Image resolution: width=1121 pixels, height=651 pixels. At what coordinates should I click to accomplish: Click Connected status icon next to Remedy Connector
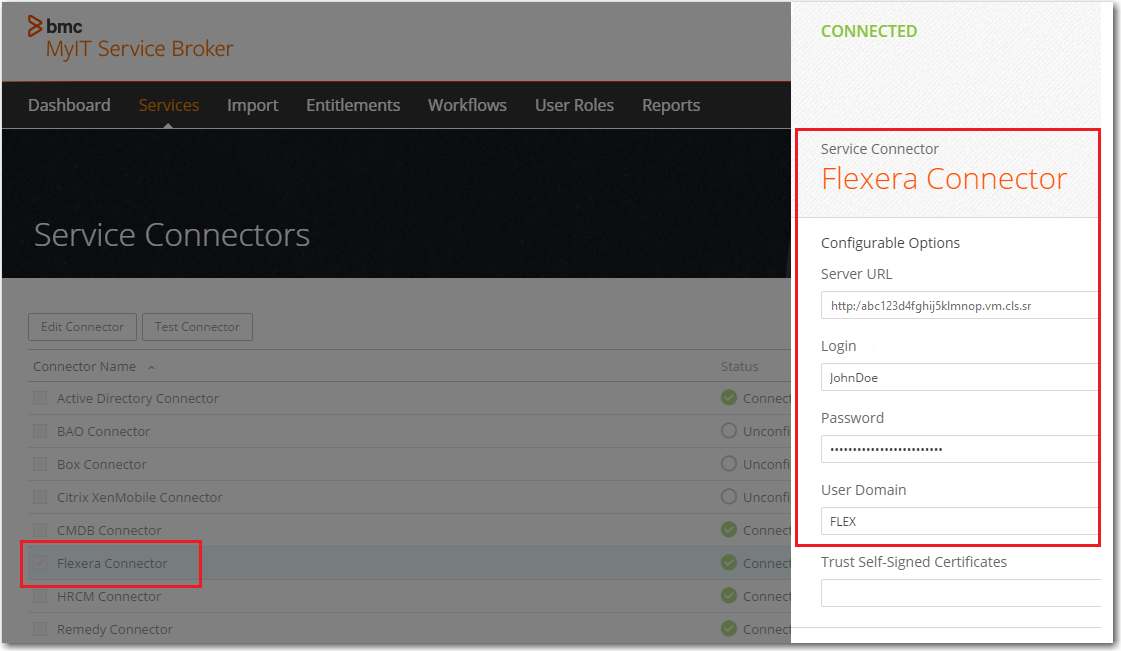pyautogui.click(x=729, y=629)
